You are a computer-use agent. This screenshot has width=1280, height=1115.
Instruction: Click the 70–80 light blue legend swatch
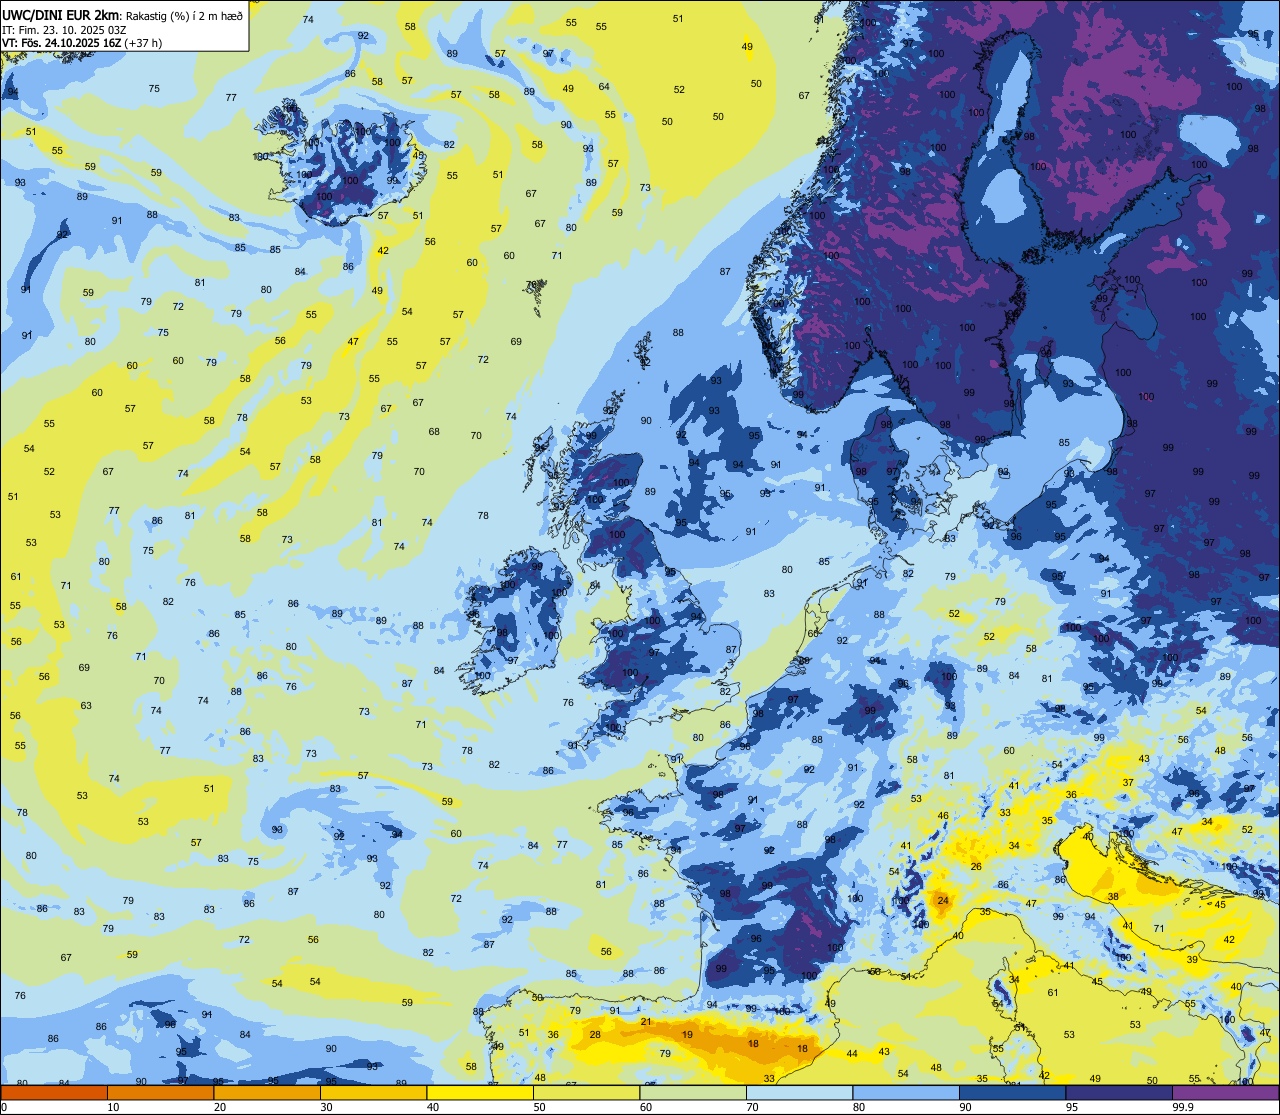click(x=799, y=1093)
